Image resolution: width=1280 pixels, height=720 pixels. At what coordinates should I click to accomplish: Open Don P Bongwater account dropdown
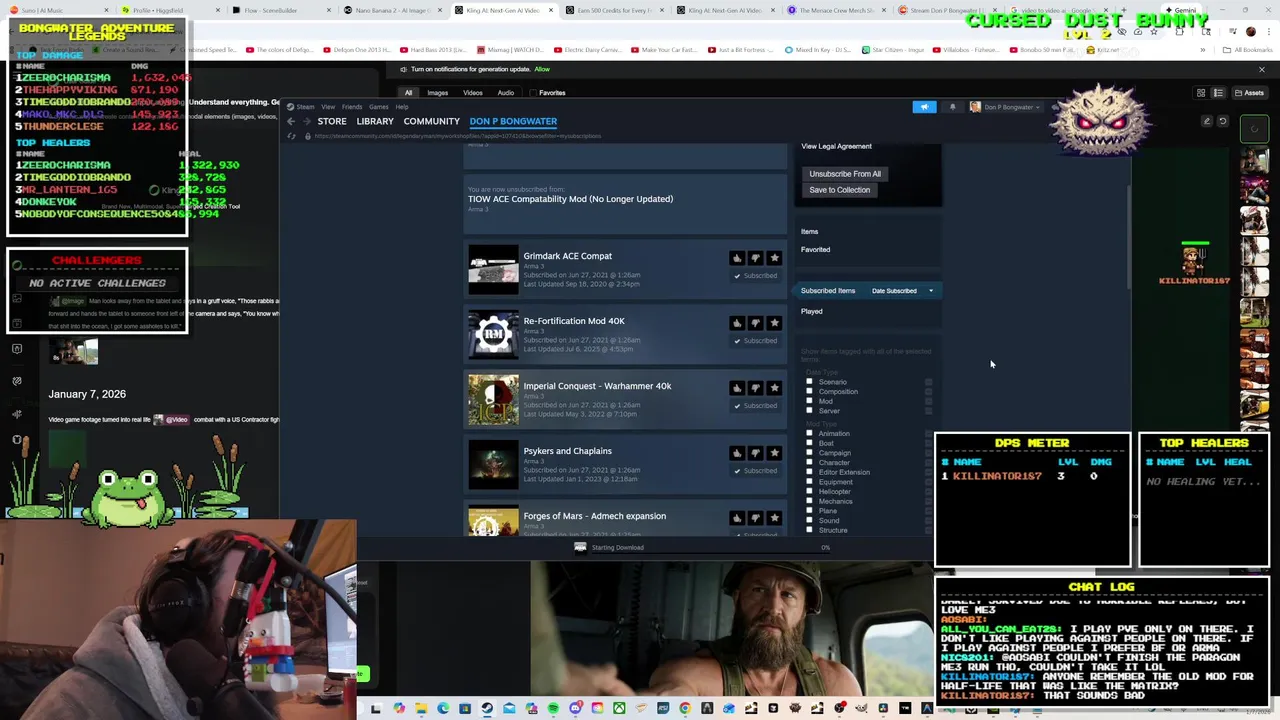pyautogui.click(x=1006, y=107)
